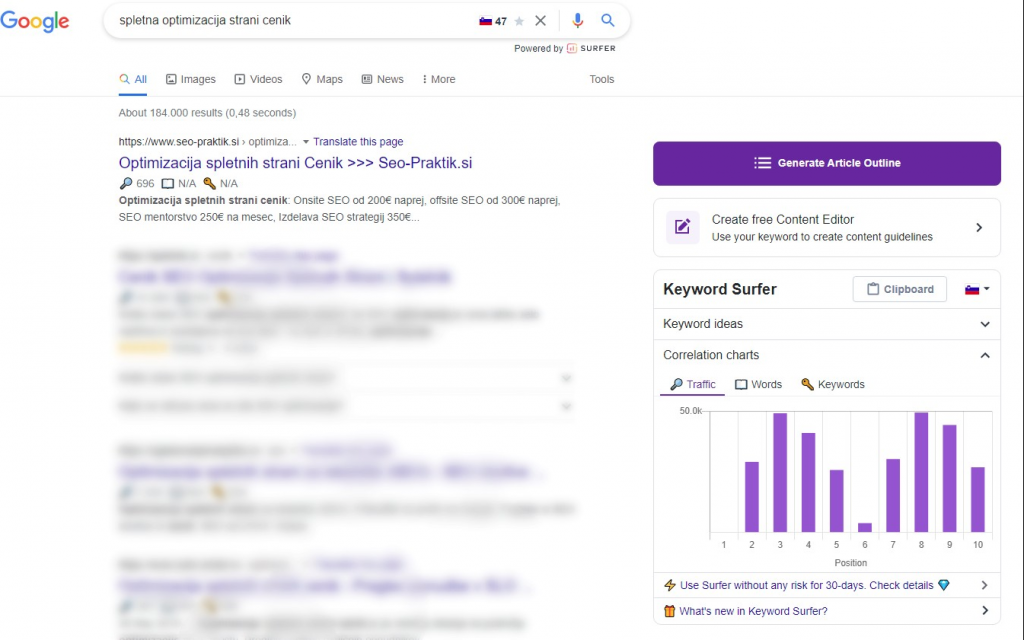Click the Generate Article Outline button

[x=827, y=163]
